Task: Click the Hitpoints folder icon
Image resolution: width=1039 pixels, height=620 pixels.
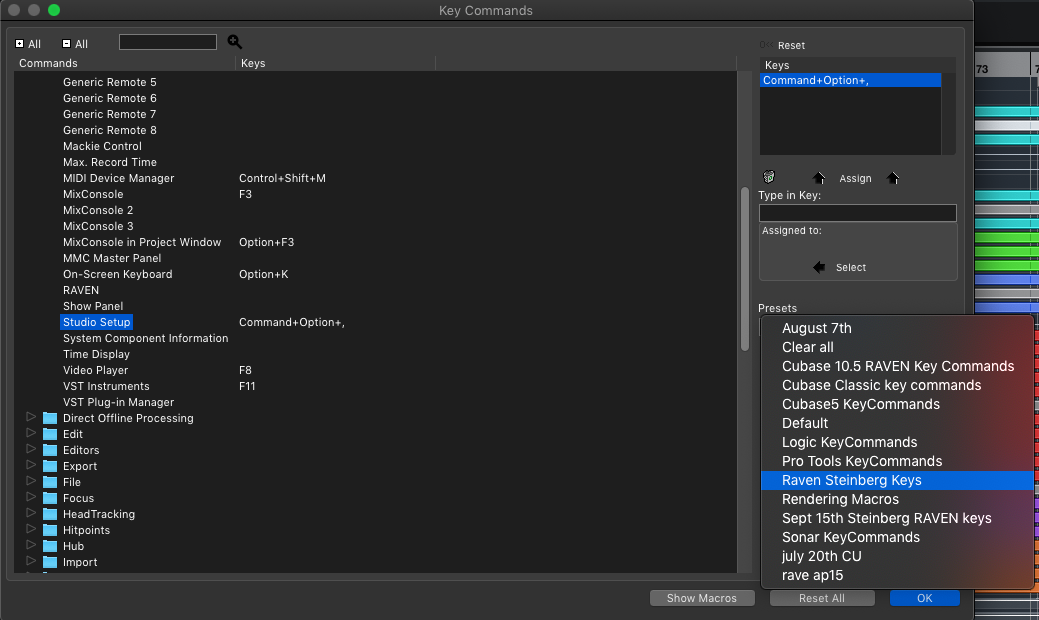Action: (x=50, y=530)
